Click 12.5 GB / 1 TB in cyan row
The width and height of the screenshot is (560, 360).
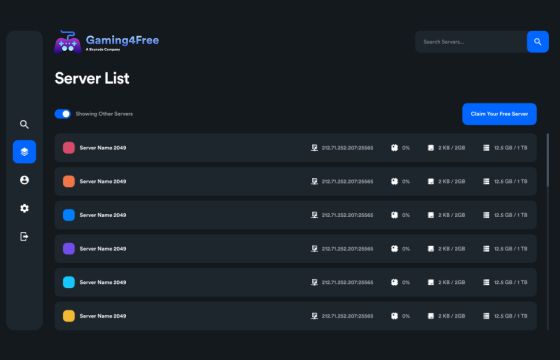[x=510, y=282]
